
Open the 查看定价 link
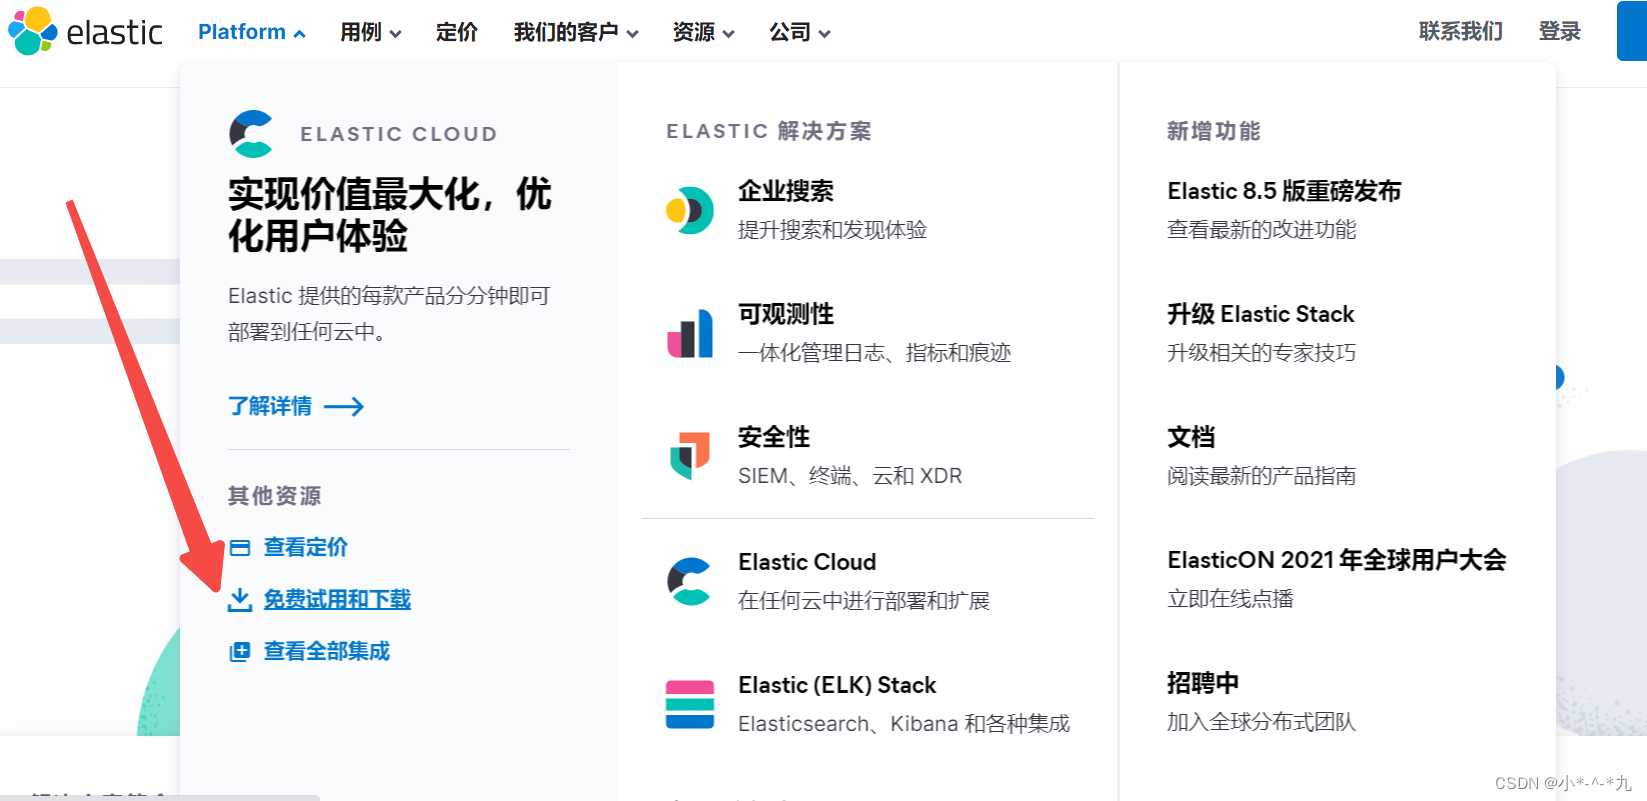[x=306, y=547]
